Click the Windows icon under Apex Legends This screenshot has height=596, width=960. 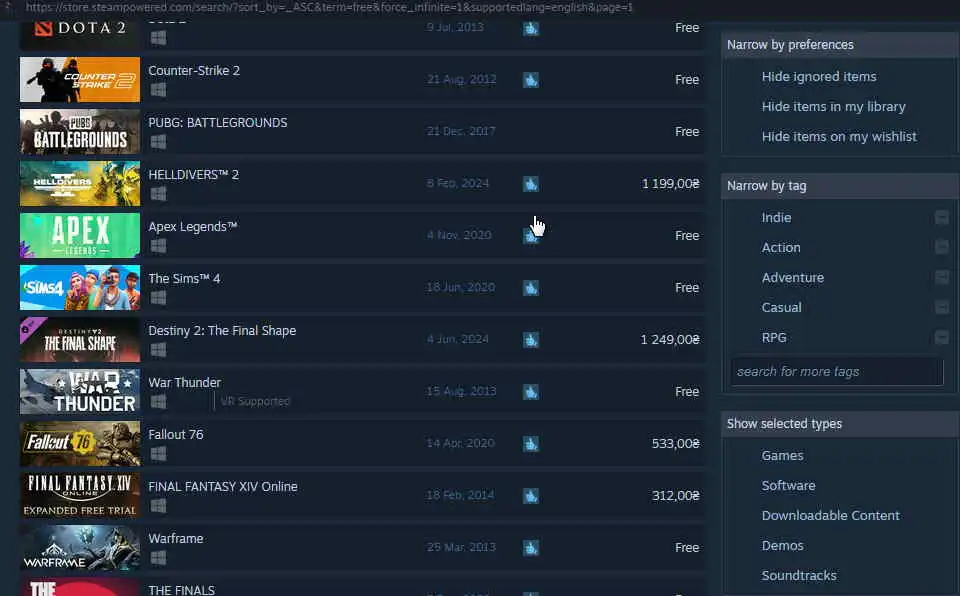158,246
